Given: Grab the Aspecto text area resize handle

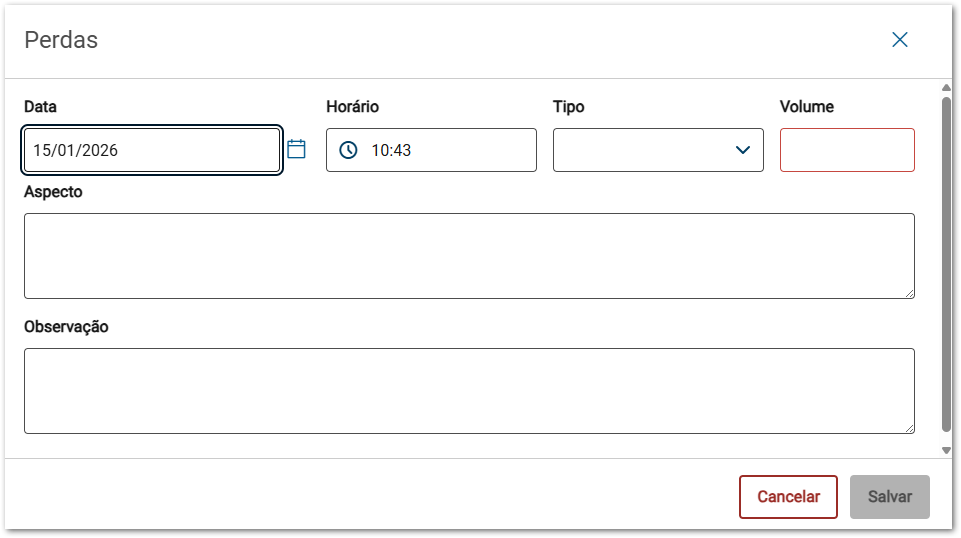Looking at the screenshot, I should [909, 293].
